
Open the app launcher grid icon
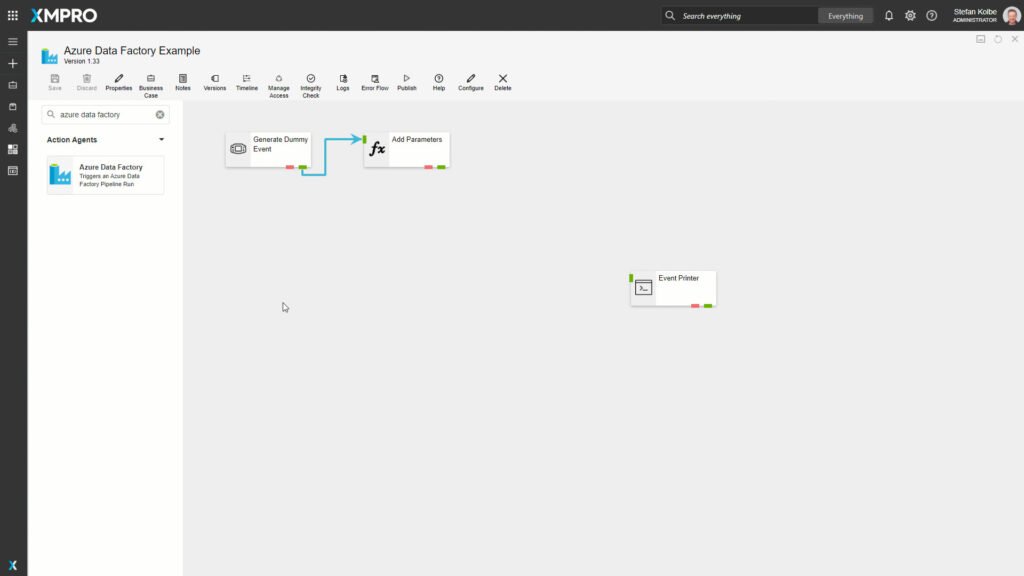[13, 16]
